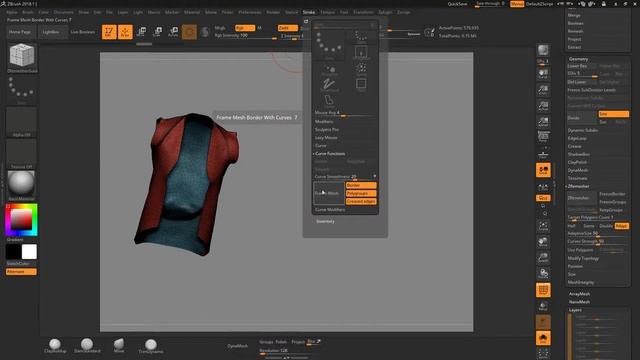Viewport: 640px width, 360px height.
Task: Open the stroke type dots thumbnail on left shelf
Action: tap(22, 88)
